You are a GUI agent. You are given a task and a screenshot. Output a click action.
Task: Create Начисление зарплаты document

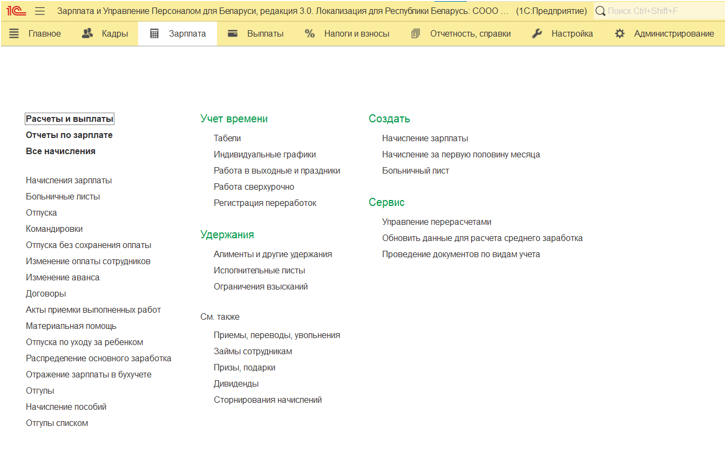point(425,138)
